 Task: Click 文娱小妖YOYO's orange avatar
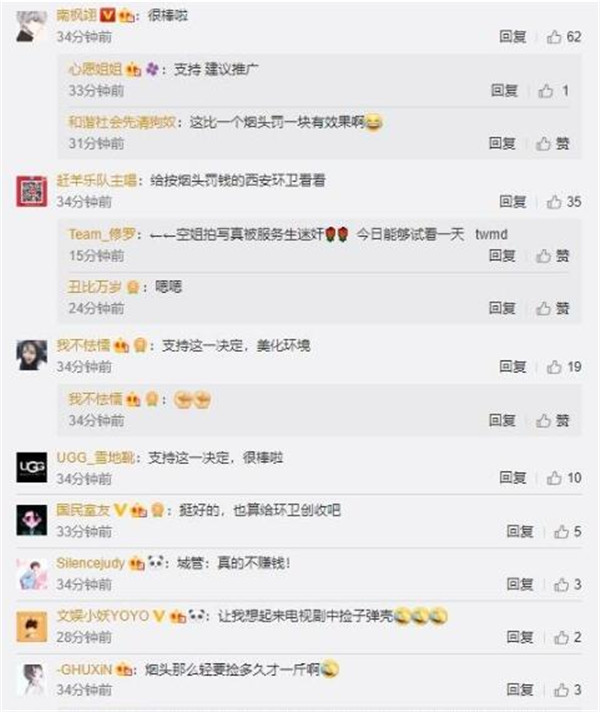click(x=32, y=627)
